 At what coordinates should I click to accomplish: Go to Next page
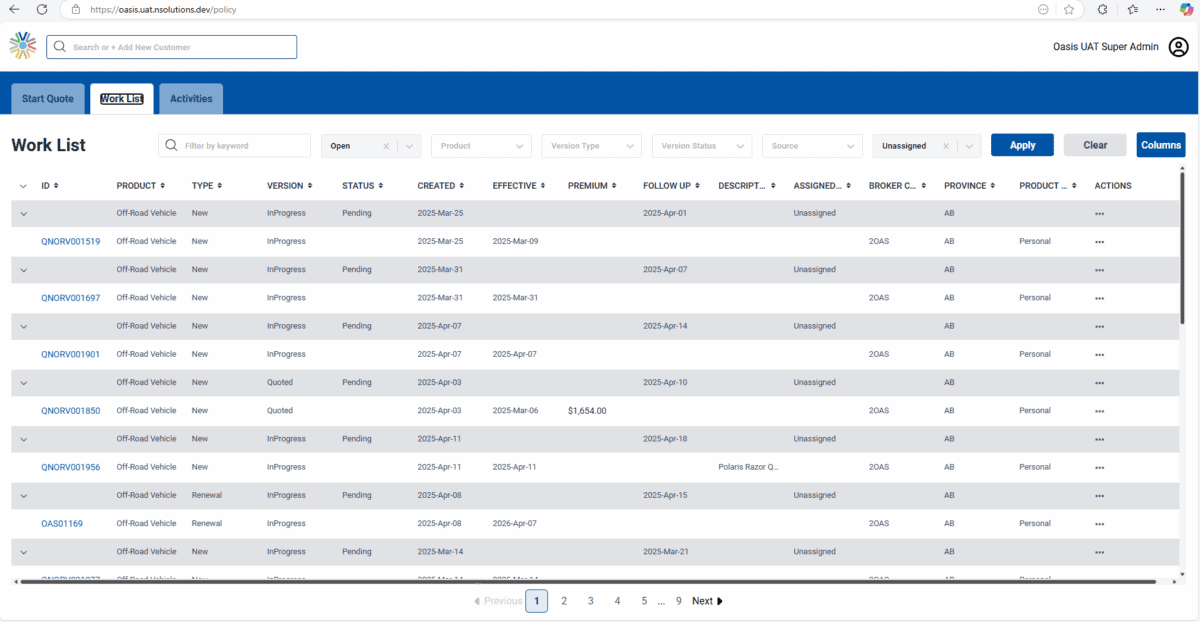[x=707, y=601]
